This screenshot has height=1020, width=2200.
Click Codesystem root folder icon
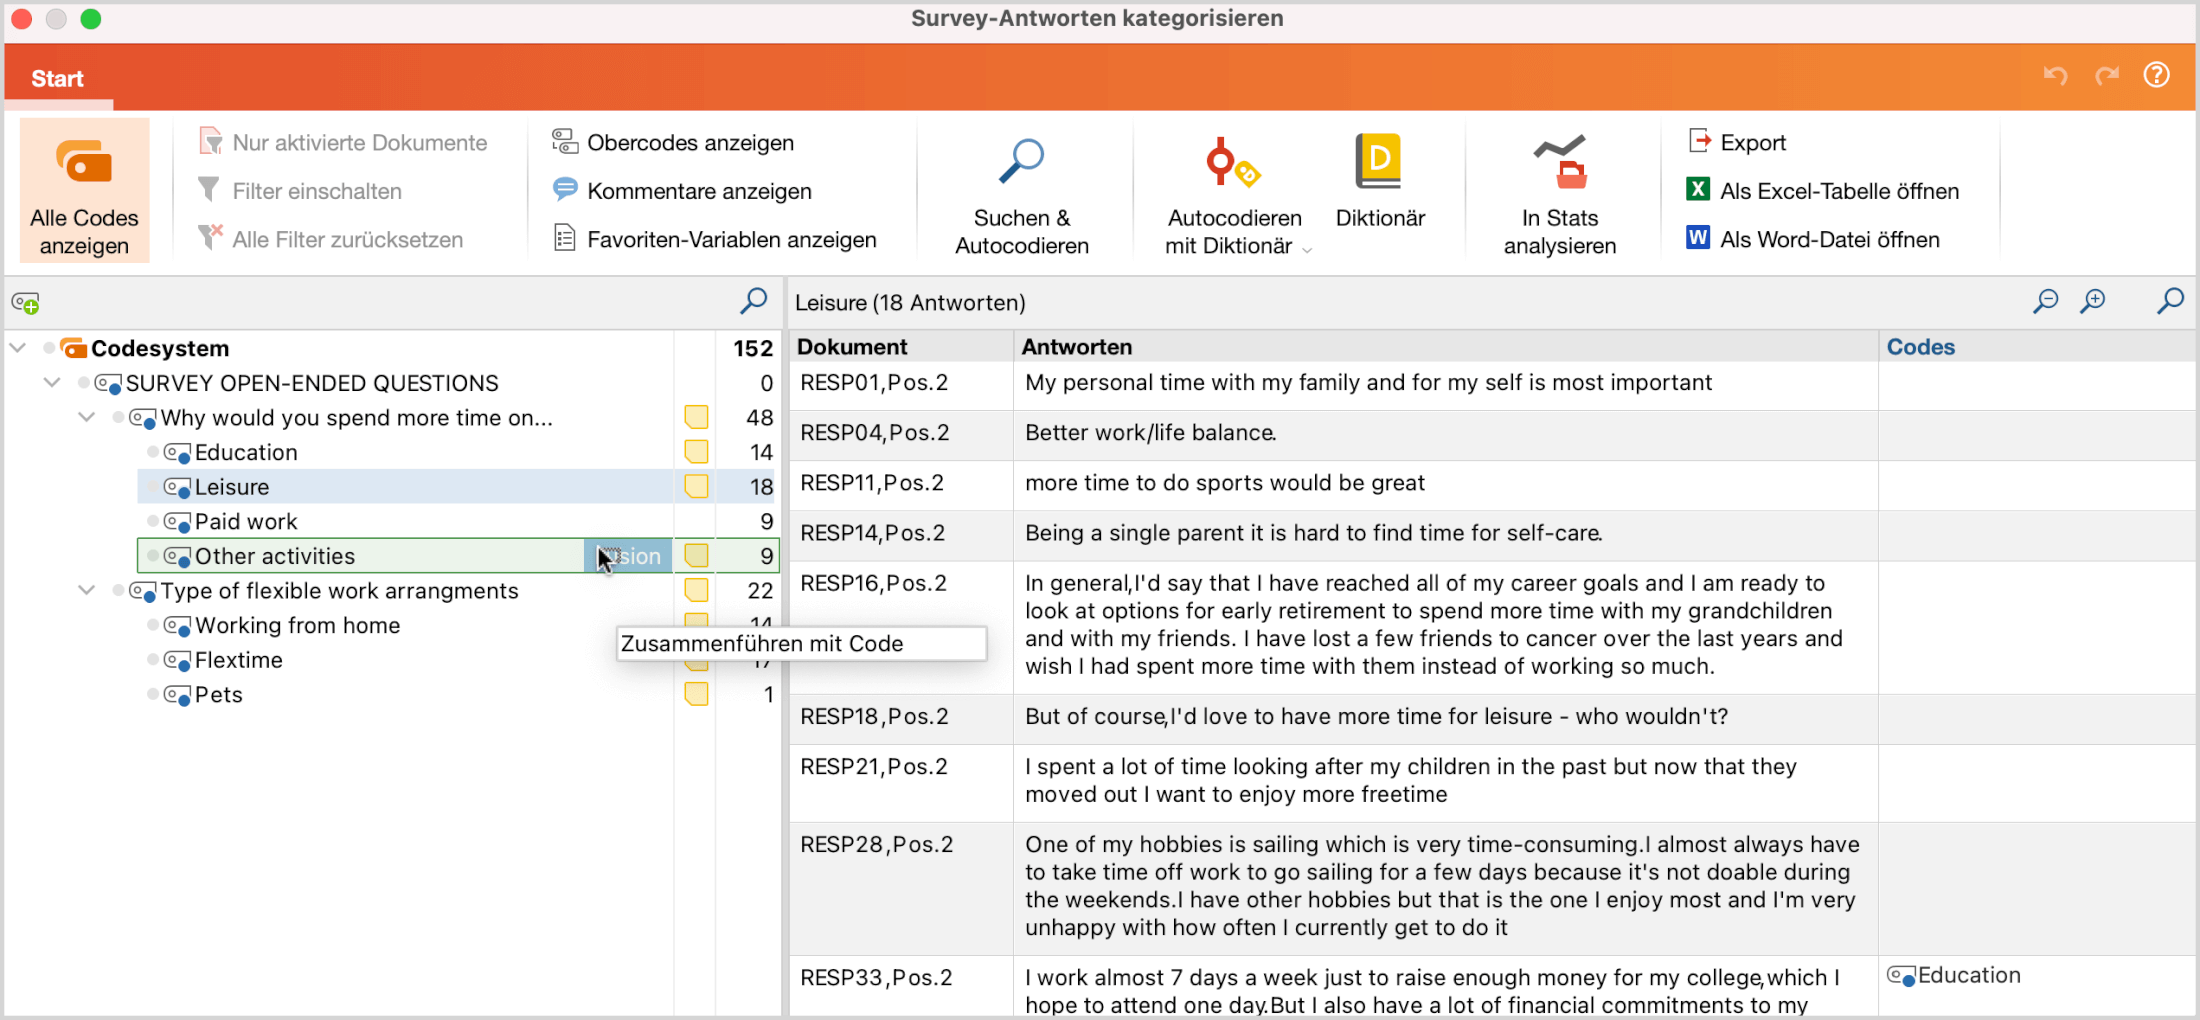74,348
